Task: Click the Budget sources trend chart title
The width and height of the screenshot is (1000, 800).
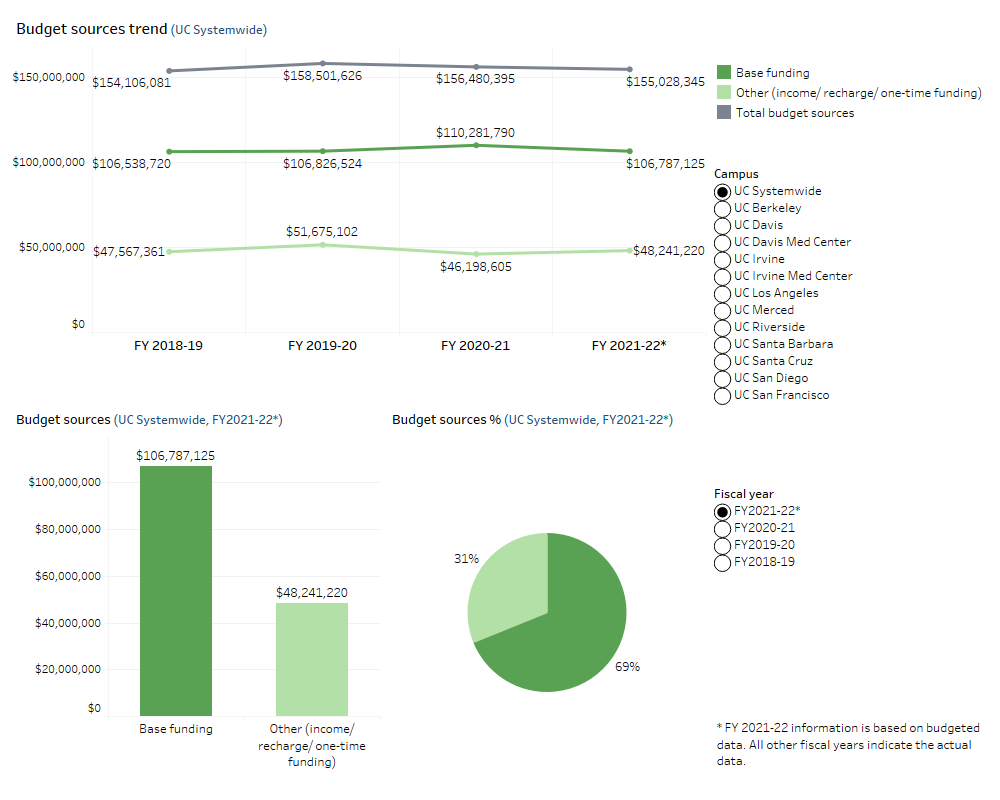Action: click(90, 29)
